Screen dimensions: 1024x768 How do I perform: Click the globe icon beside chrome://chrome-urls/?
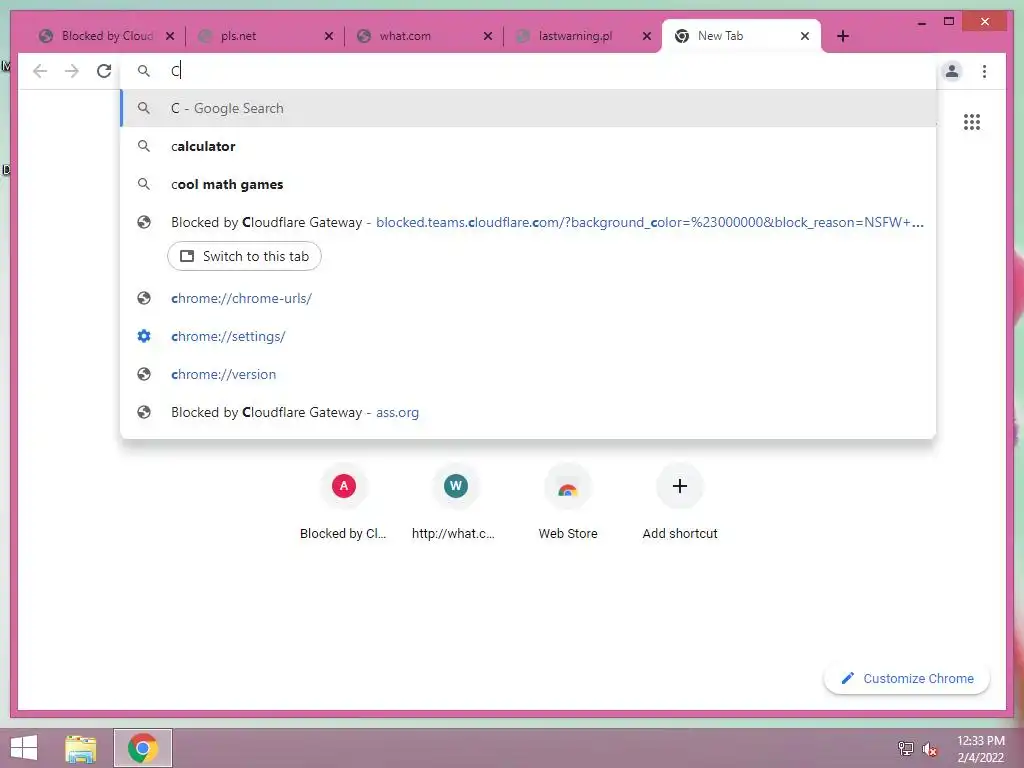[144, 298]
